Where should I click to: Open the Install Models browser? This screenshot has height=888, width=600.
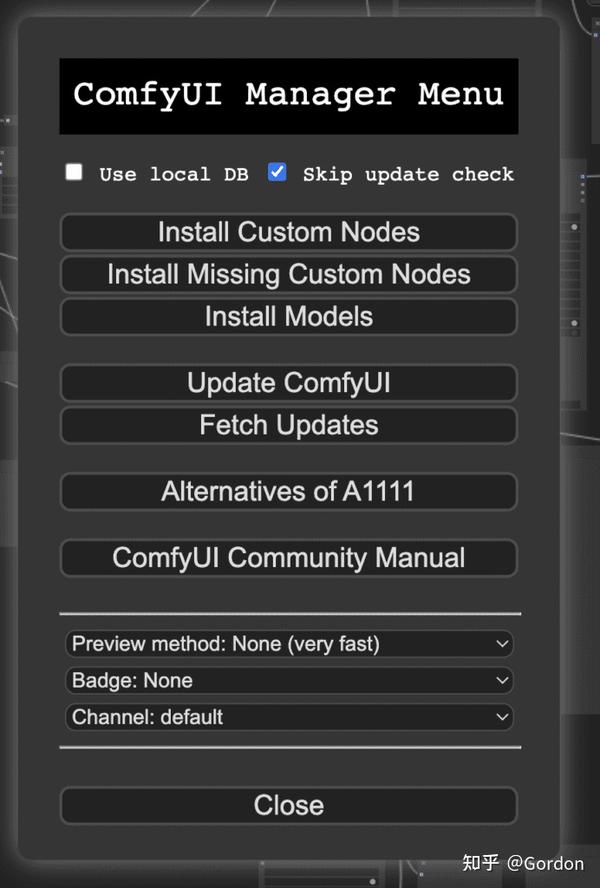(288, 316)
